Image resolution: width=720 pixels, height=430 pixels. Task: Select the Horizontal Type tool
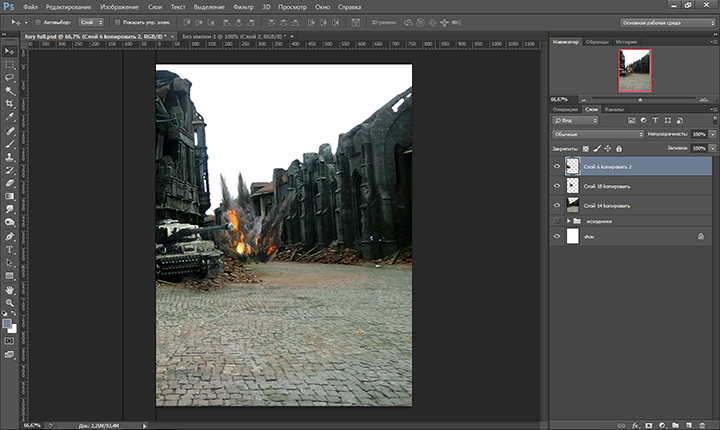tap(10, 248)
